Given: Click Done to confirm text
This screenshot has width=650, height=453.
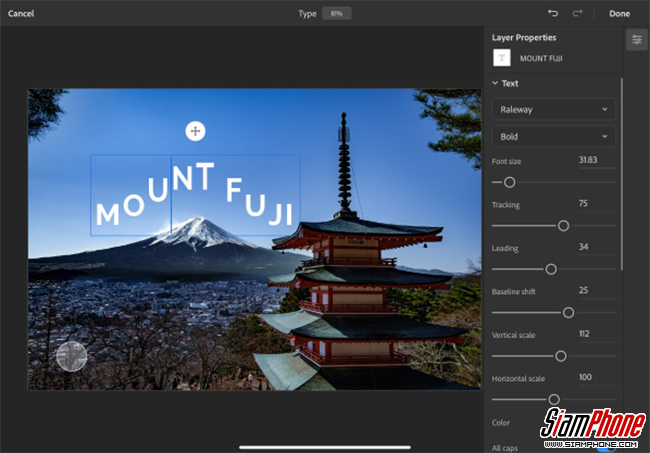Looking at the screenshot, I should [x=619, y=13].
